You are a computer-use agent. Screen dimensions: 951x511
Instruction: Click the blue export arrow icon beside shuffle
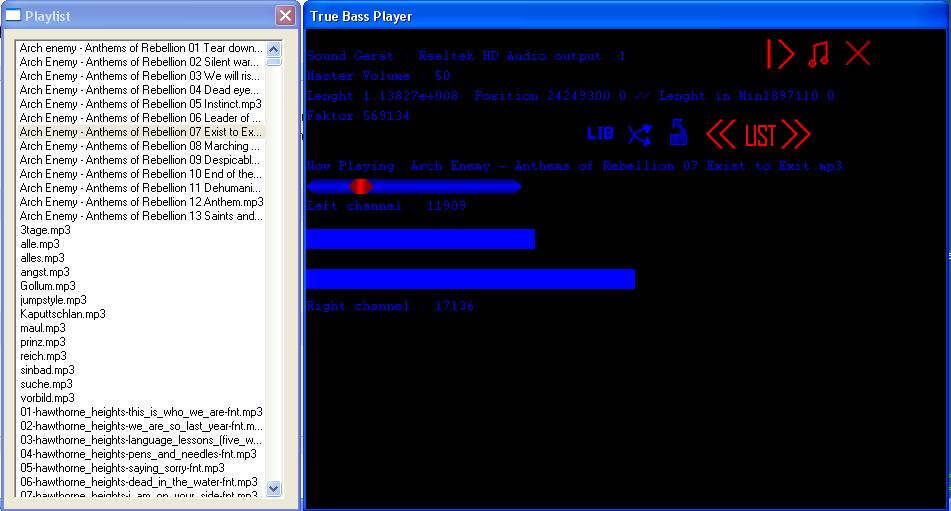tap(678, 133)
